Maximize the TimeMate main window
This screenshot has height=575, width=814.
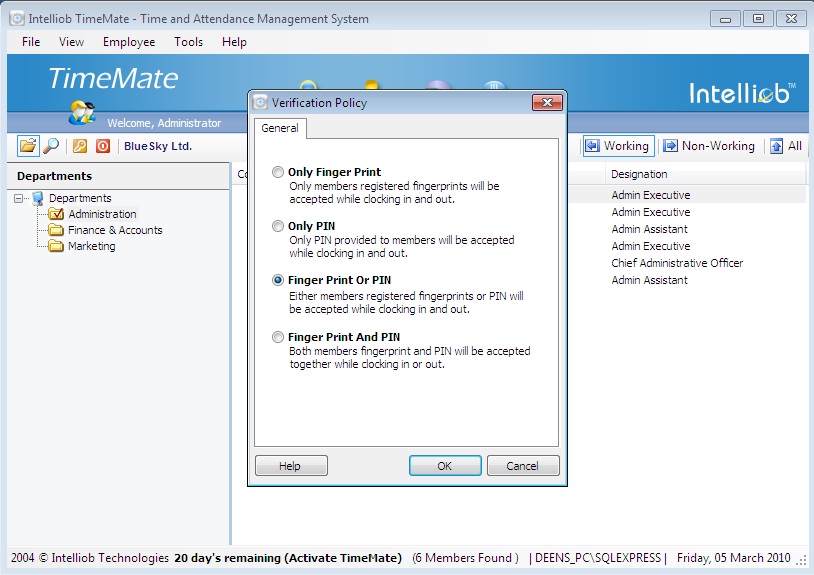(x=758, y=19)
